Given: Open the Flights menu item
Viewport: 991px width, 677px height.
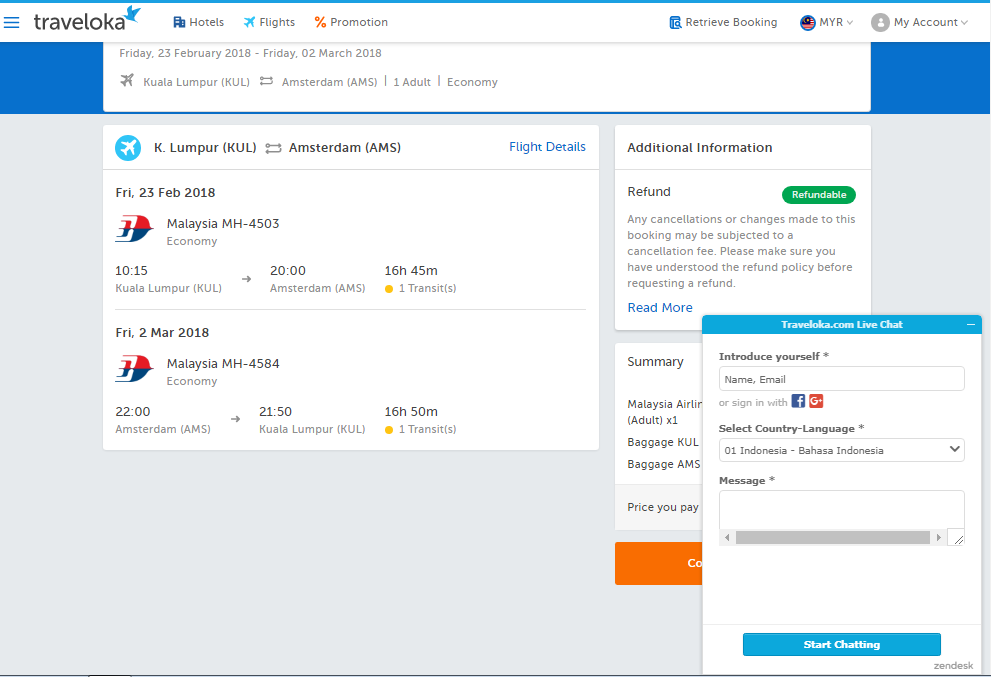Looking at the screenshot, I should coord(269,22).
